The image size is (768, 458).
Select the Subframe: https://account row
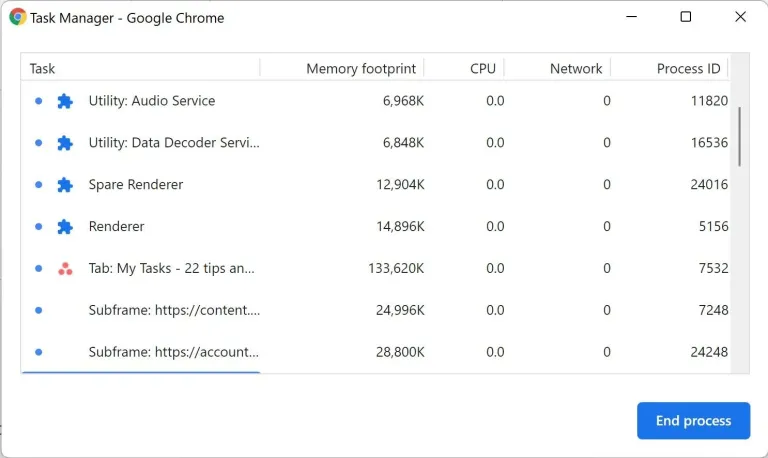173,352
